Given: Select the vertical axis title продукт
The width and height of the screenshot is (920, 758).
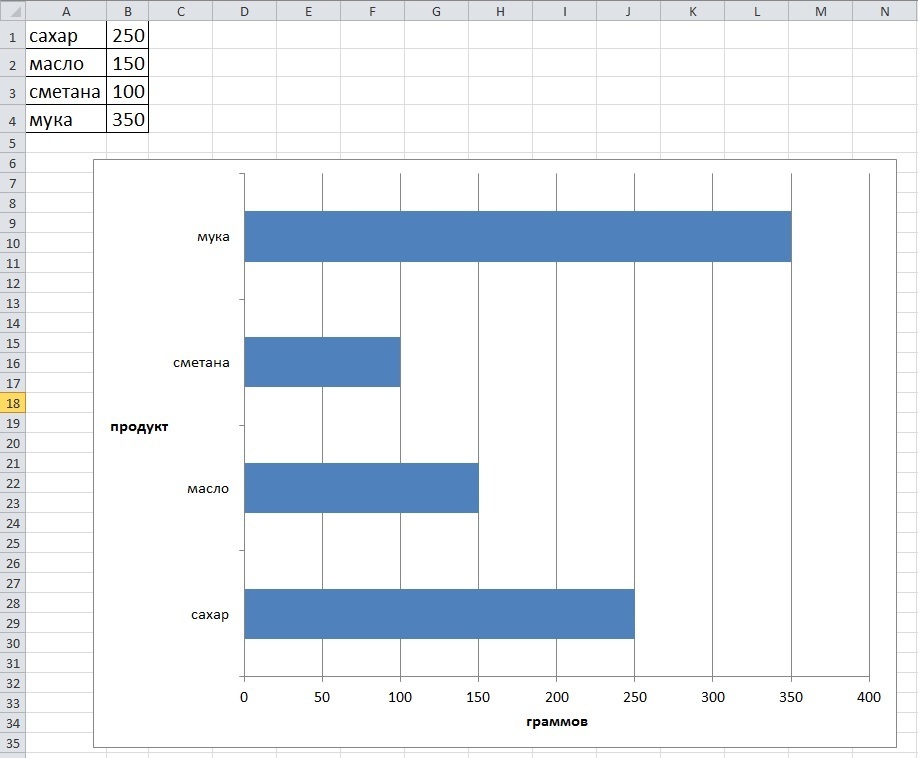Looking at the screenshot, I should coord(139,427).
